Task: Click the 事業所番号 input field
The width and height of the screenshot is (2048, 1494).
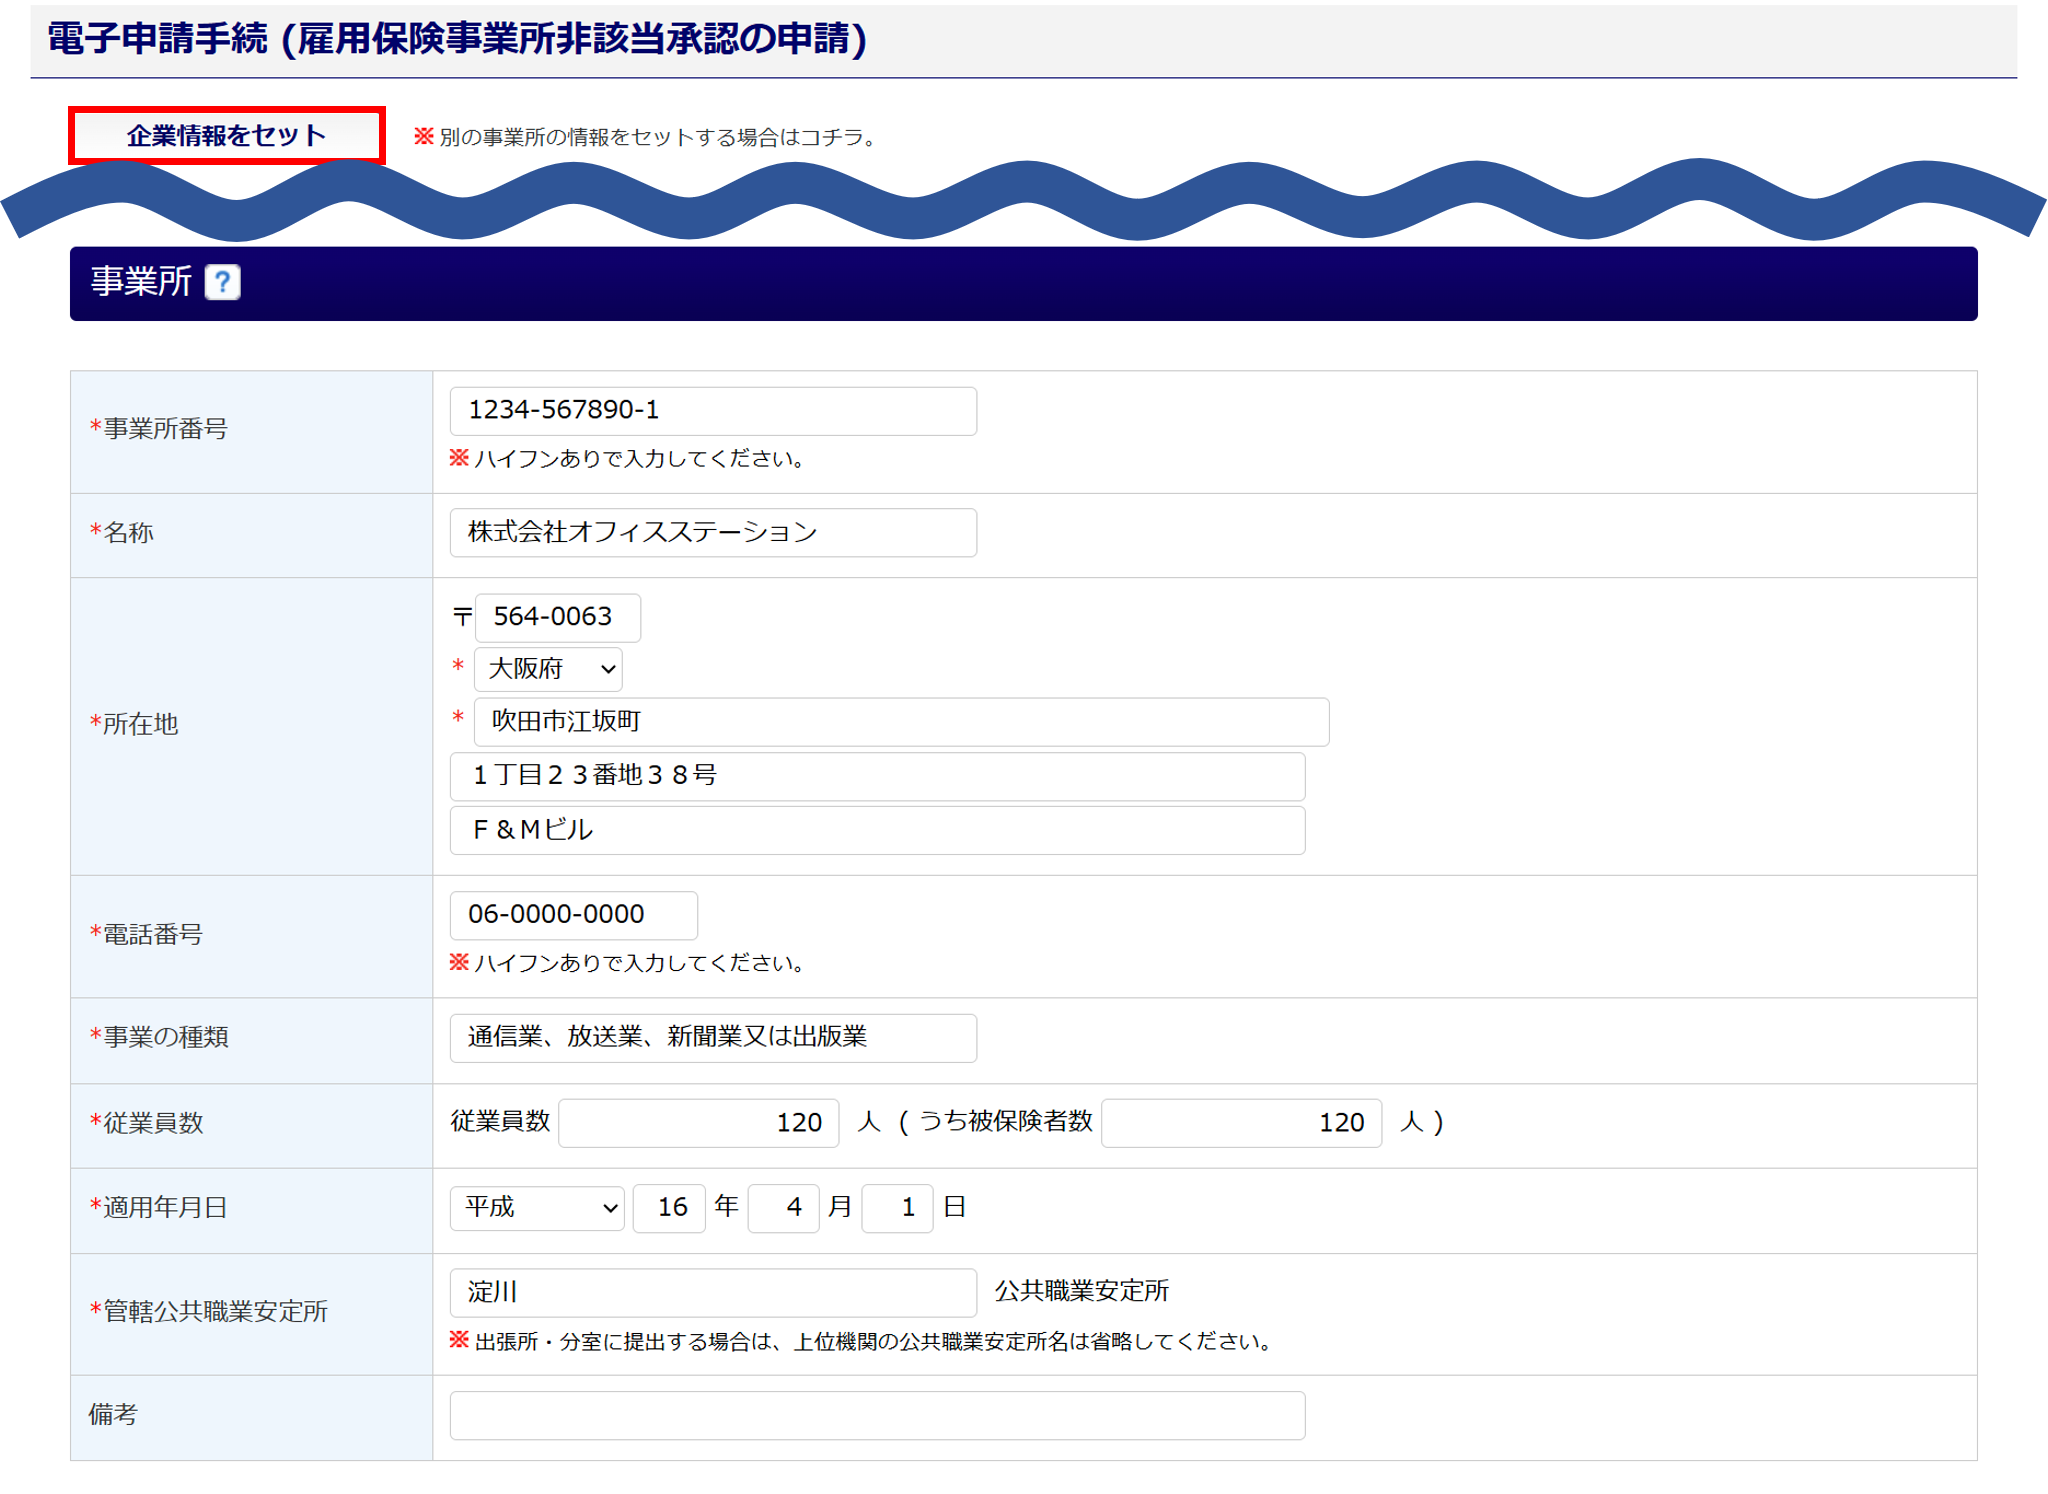Action: pyautogui.click(x=712, y=411)
